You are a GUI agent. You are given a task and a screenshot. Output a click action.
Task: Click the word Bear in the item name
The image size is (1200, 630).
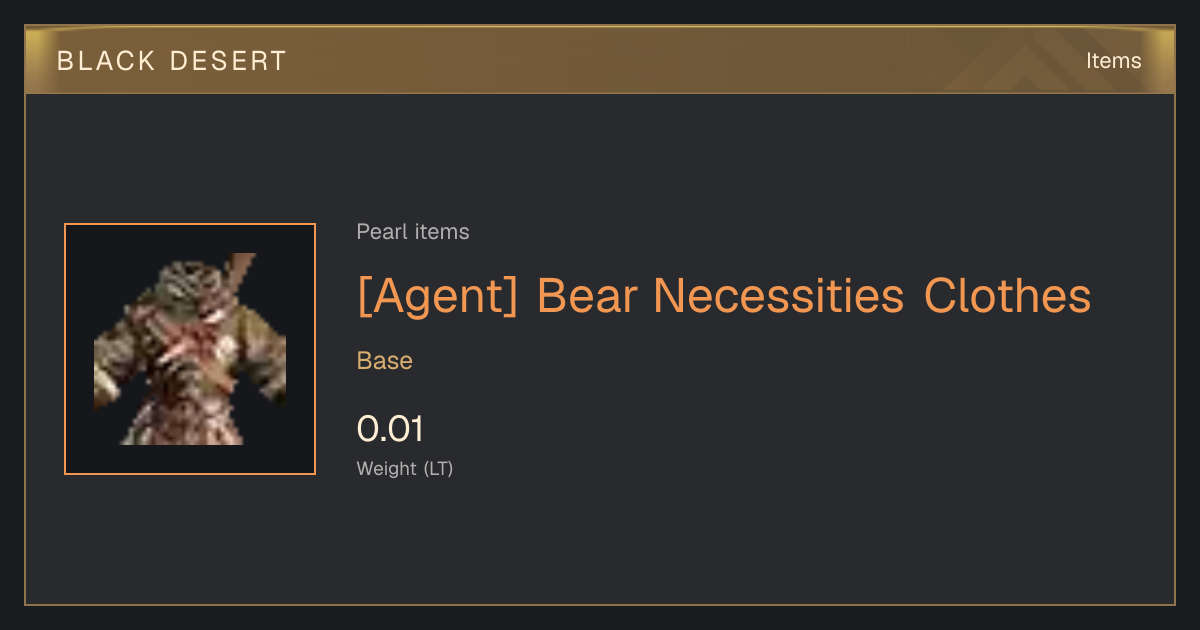tap(586, 296)
